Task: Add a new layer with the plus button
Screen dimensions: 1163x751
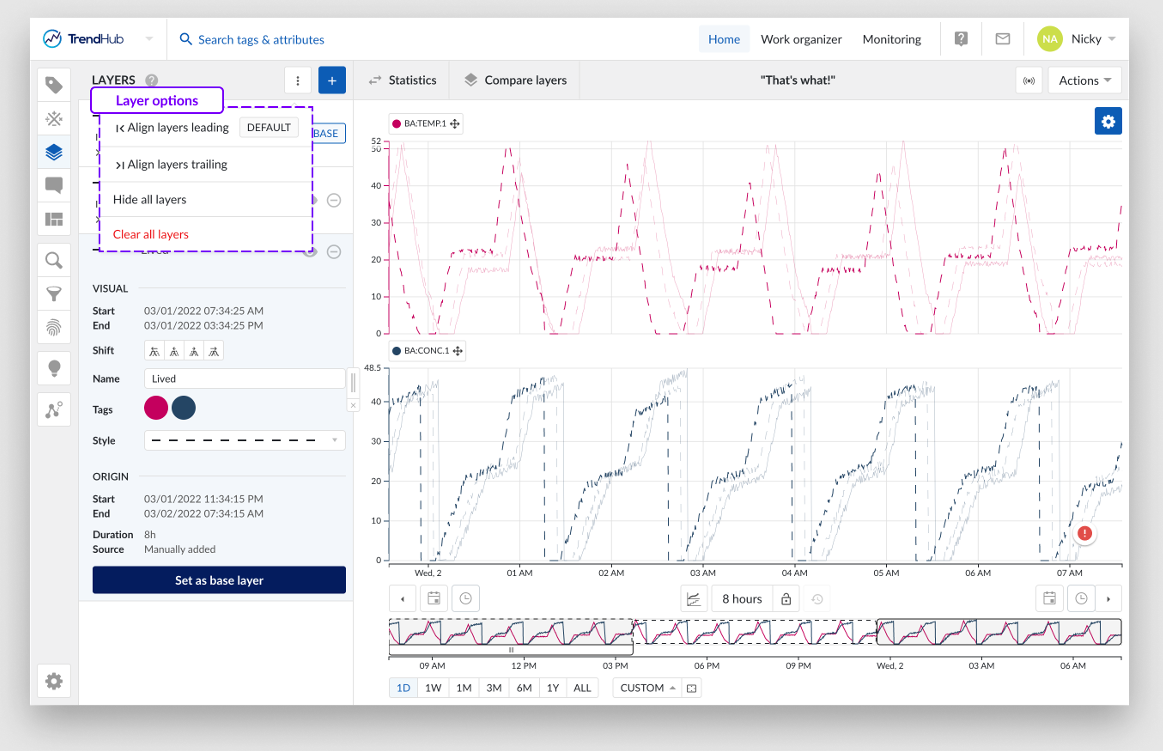Action: [x=332, y=80]
